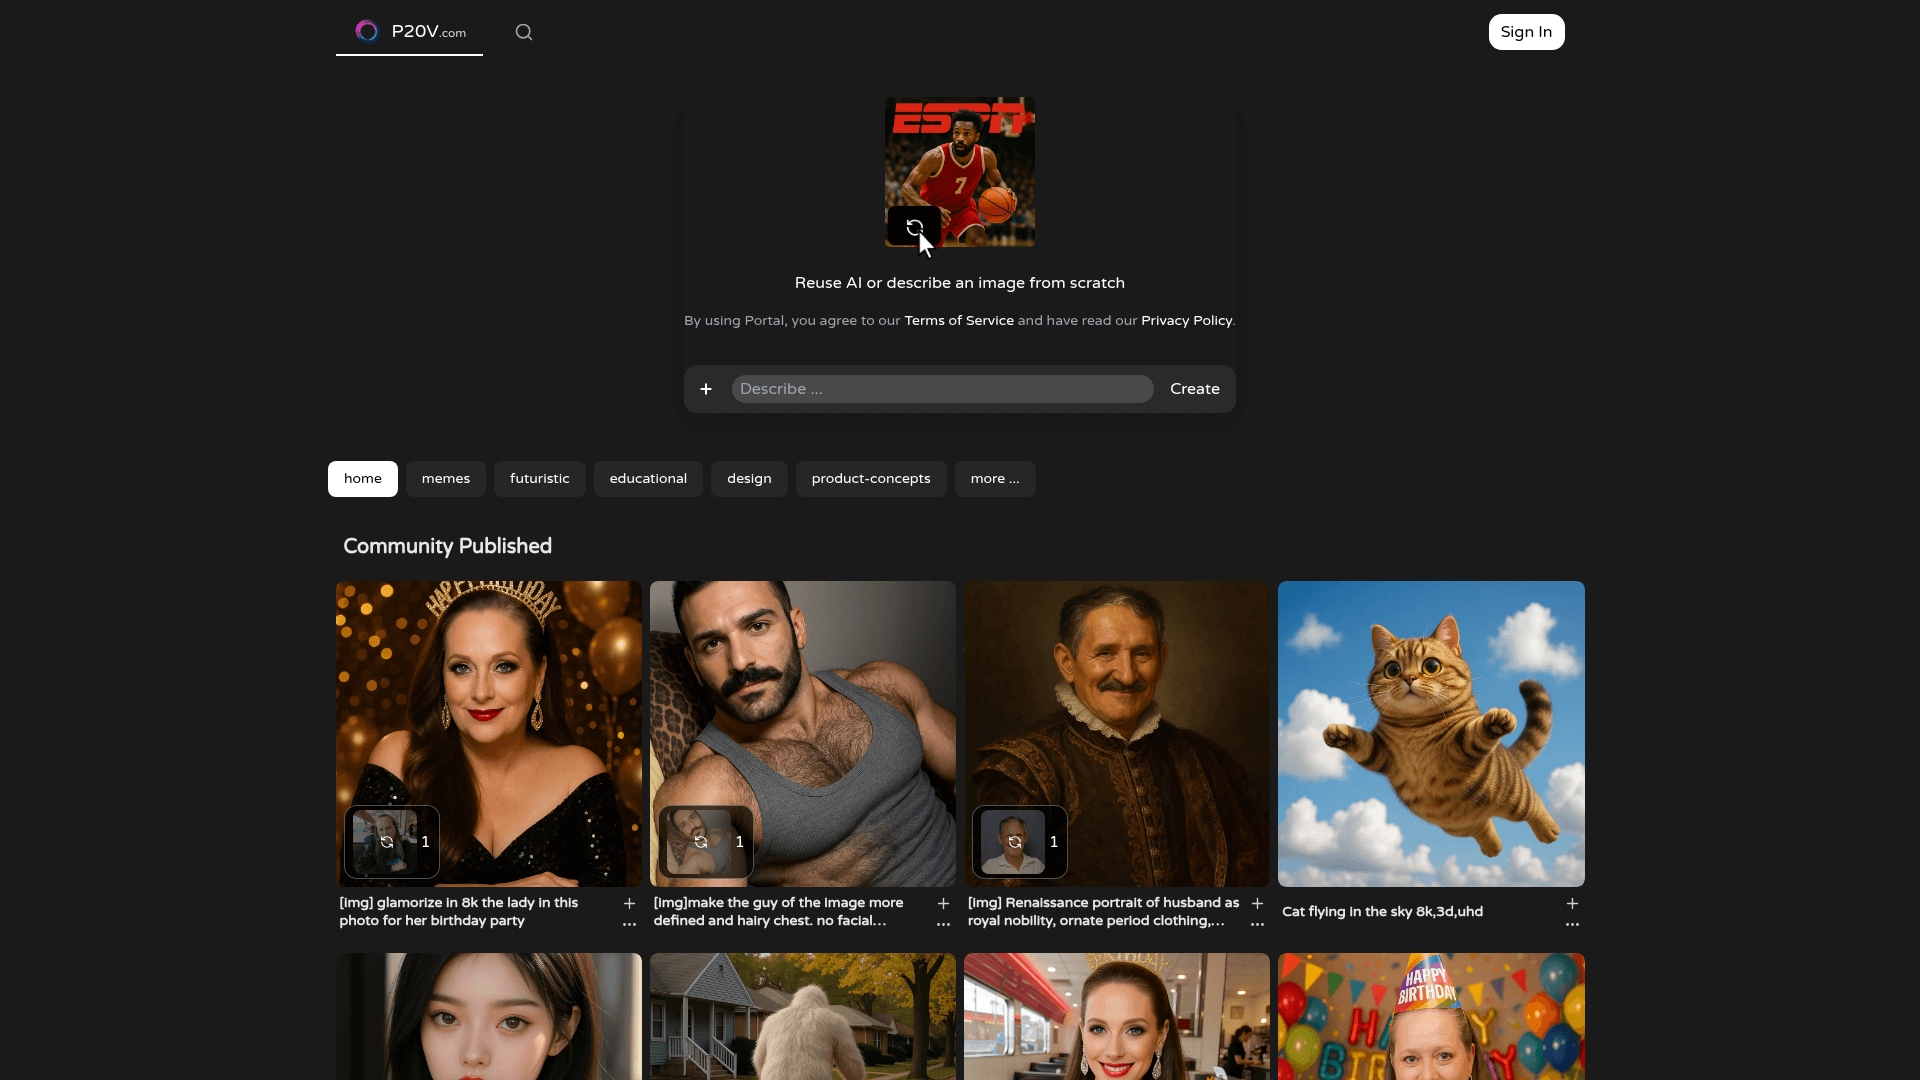Add birthday lady image with plus icon
Screen dimensions: 1920x1080
(629, 903)
